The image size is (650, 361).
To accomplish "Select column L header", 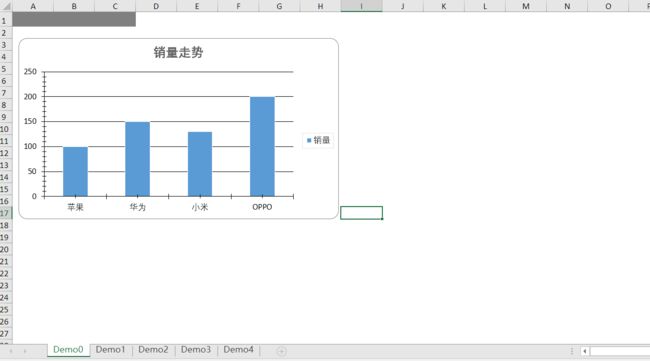I will 485,6.
